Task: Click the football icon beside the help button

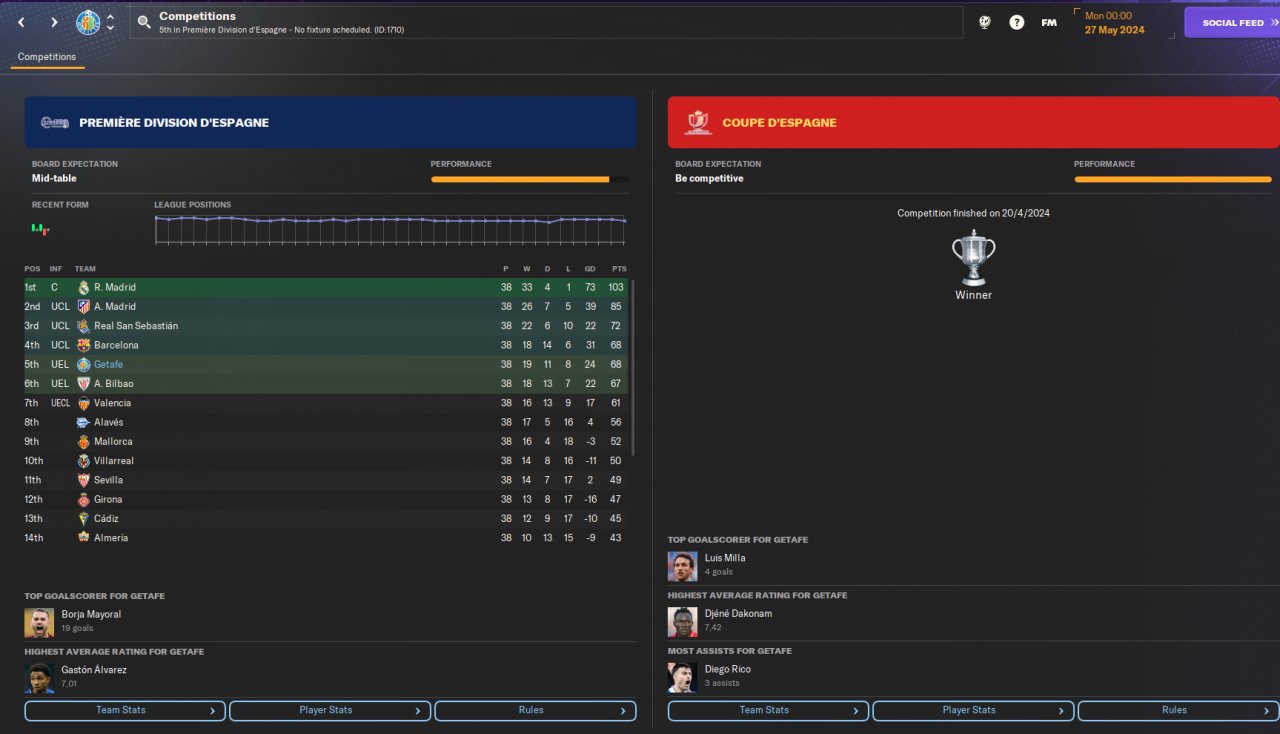Action: click(984, 22)
